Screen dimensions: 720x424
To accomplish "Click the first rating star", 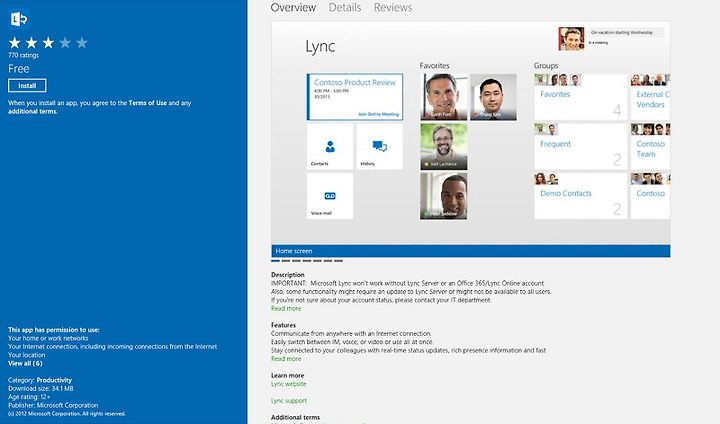I will 15,43.
